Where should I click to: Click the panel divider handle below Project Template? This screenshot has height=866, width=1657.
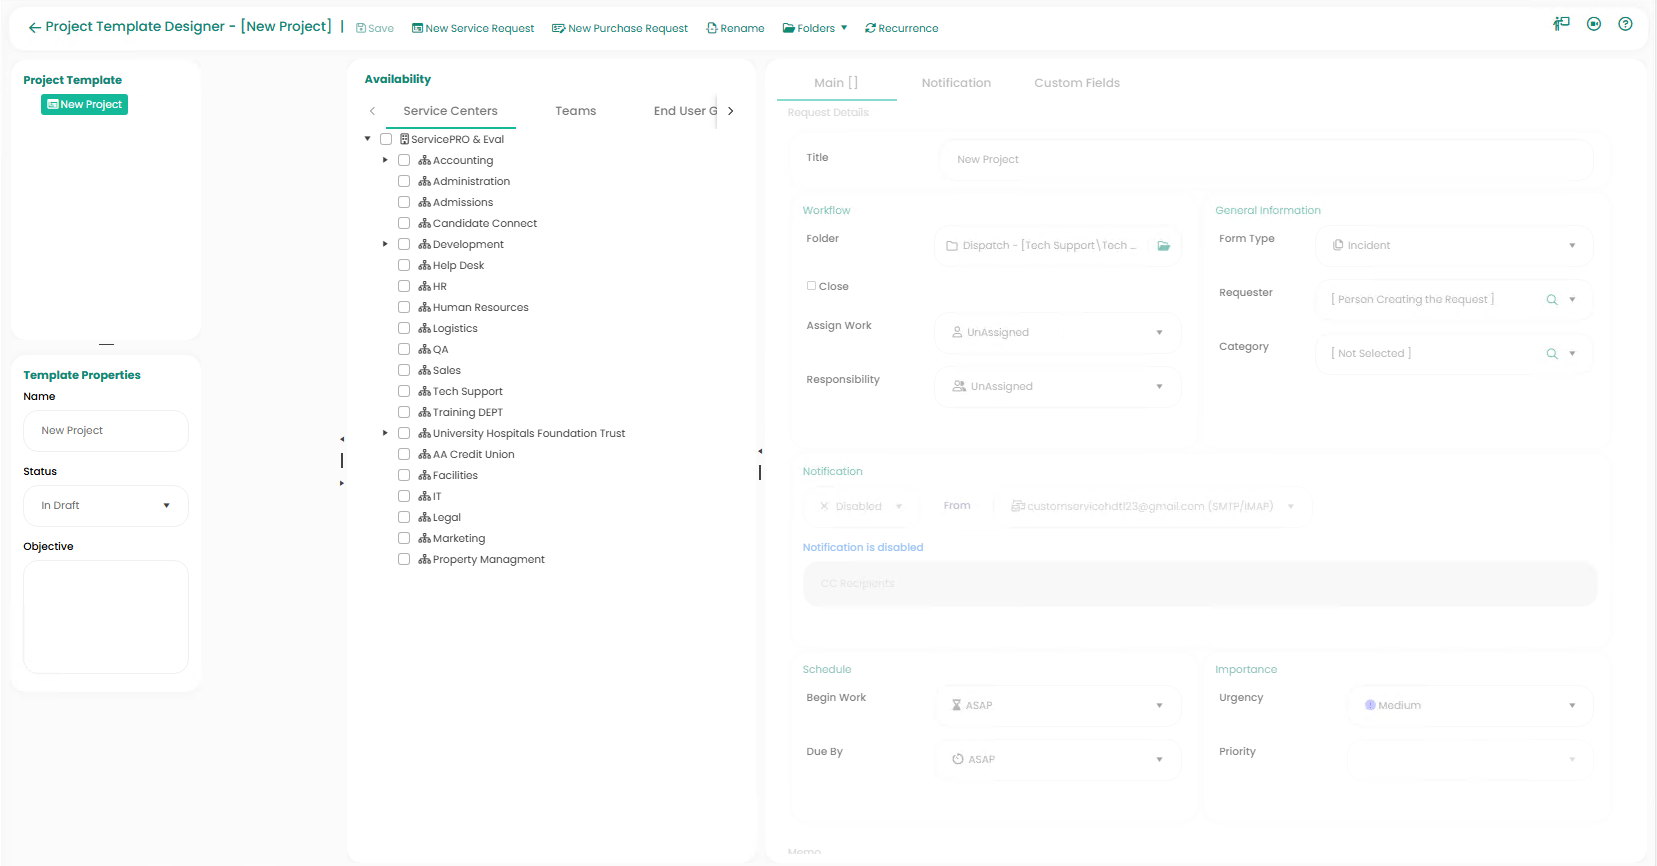click(x=106, y=345)
